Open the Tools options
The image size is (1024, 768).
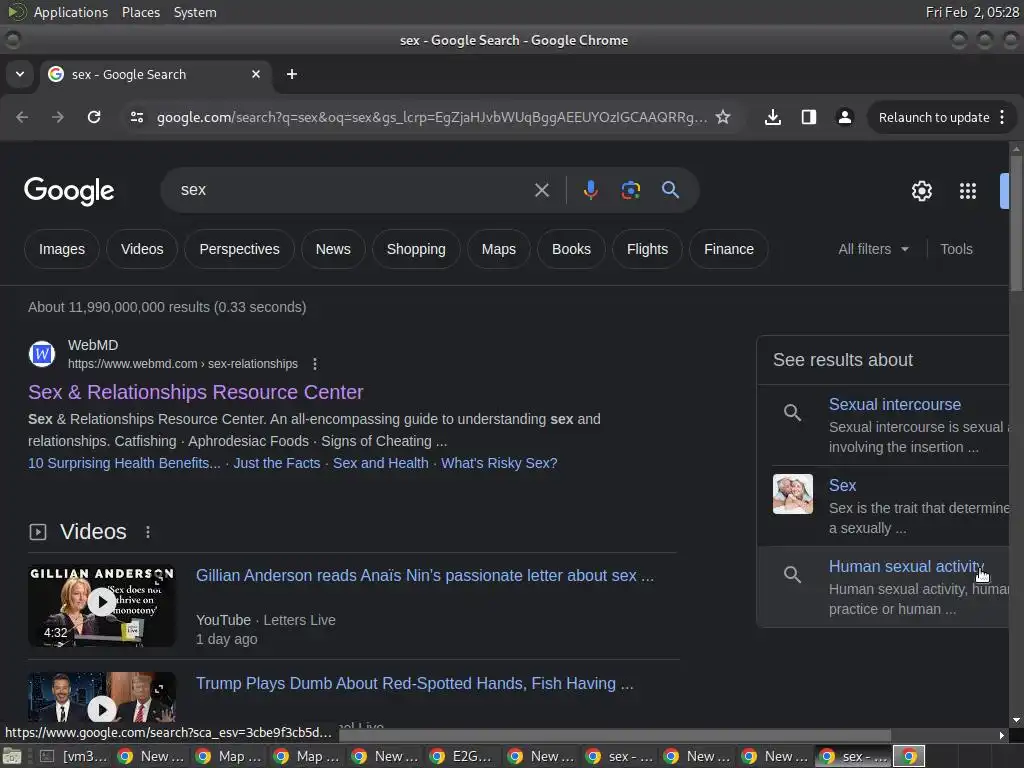pyautogui.click(x=956, y=249)
